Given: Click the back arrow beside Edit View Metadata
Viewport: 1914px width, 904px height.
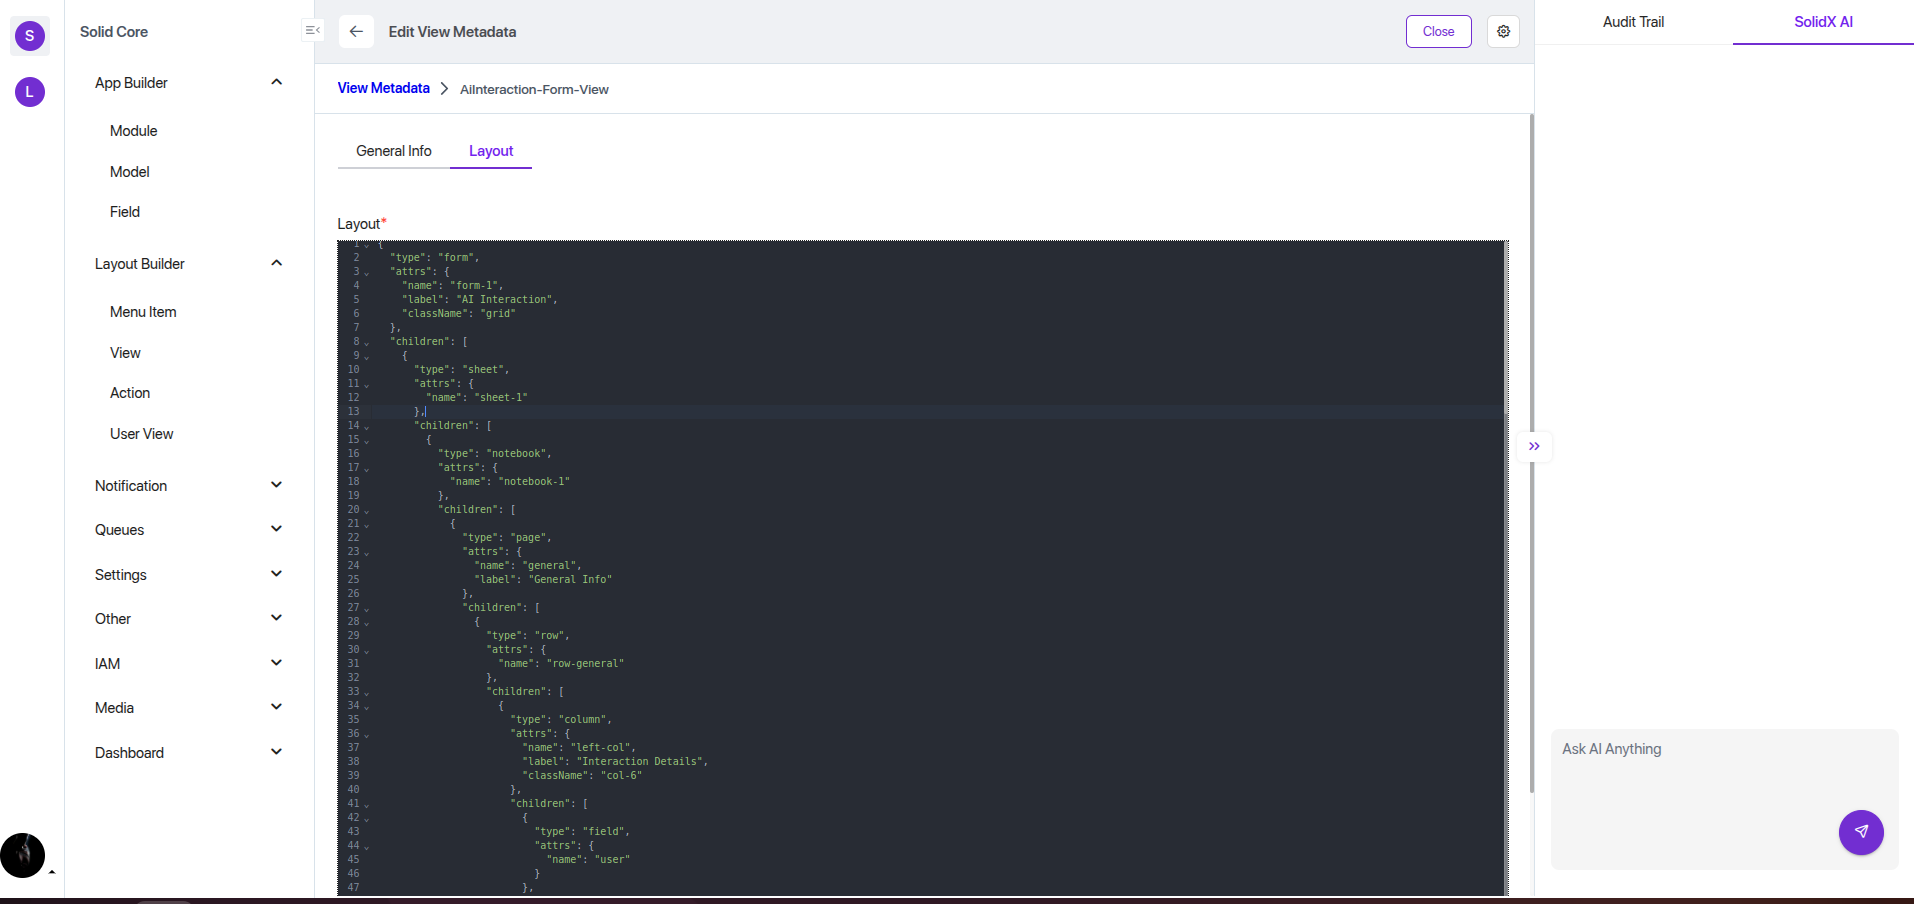Looking at the screenshot, I should point(356,31).
